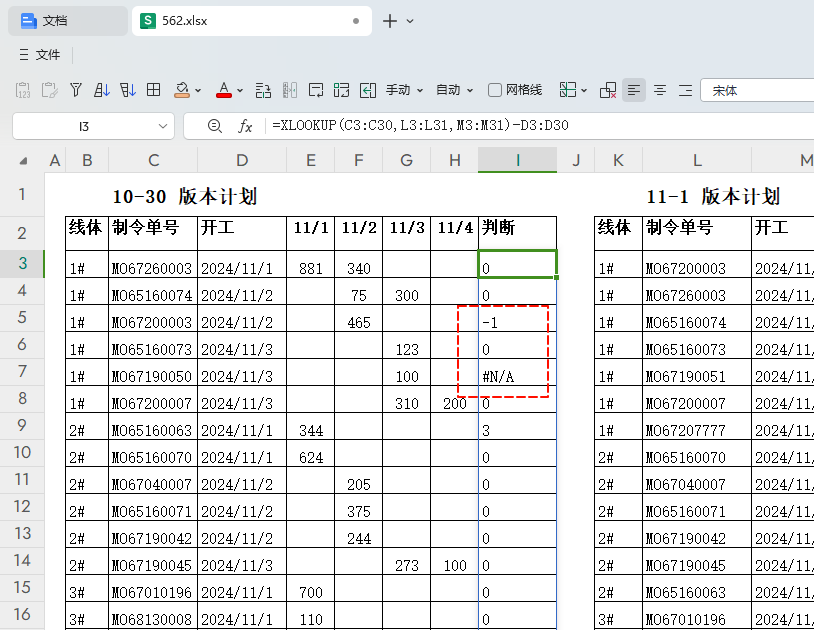The image size is (814, 630).
Task: Click the plus new tab button
Action: [x=389, y=21]
